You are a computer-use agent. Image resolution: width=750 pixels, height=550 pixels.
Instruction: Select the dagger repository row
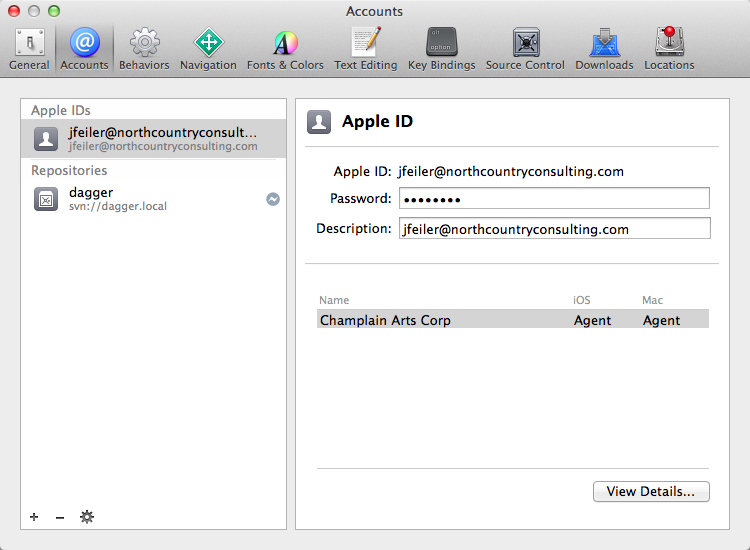coord(154,199)
